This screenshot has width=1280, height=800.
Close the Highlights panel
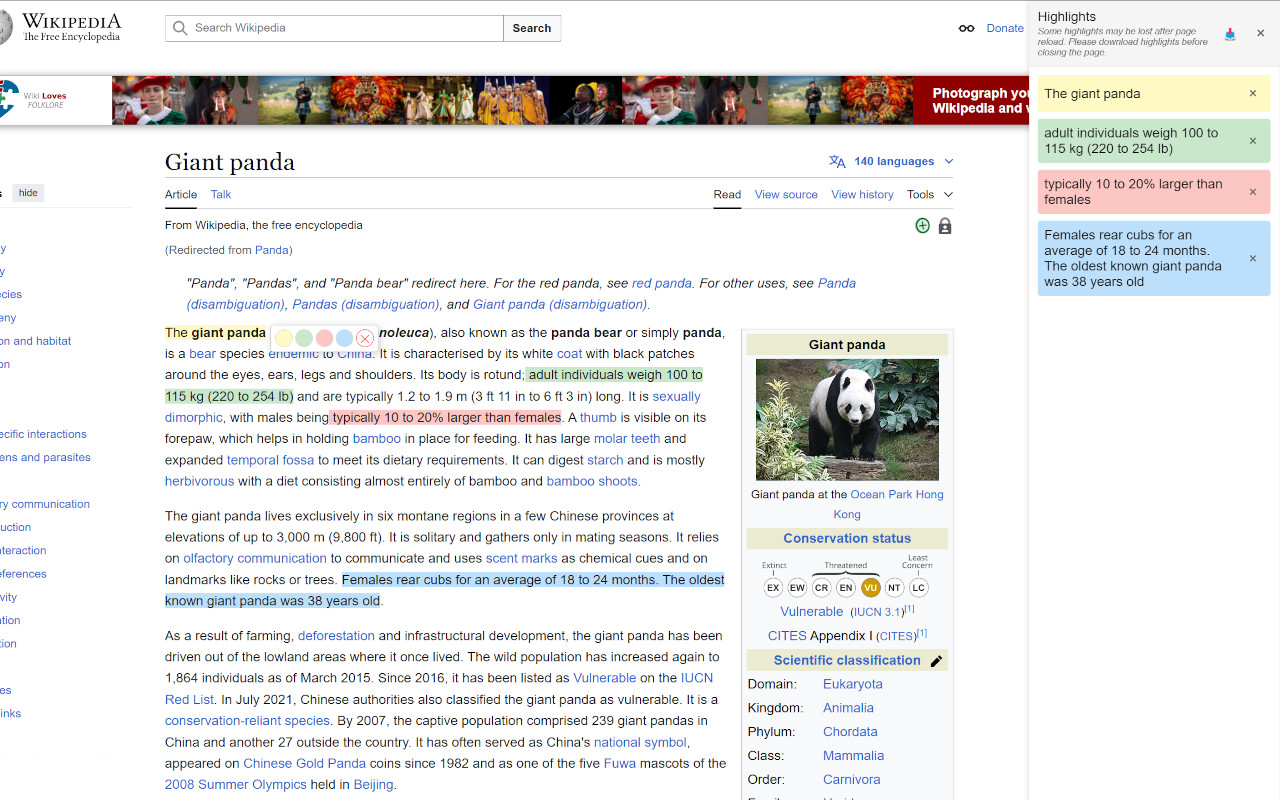coord(1260,33)
